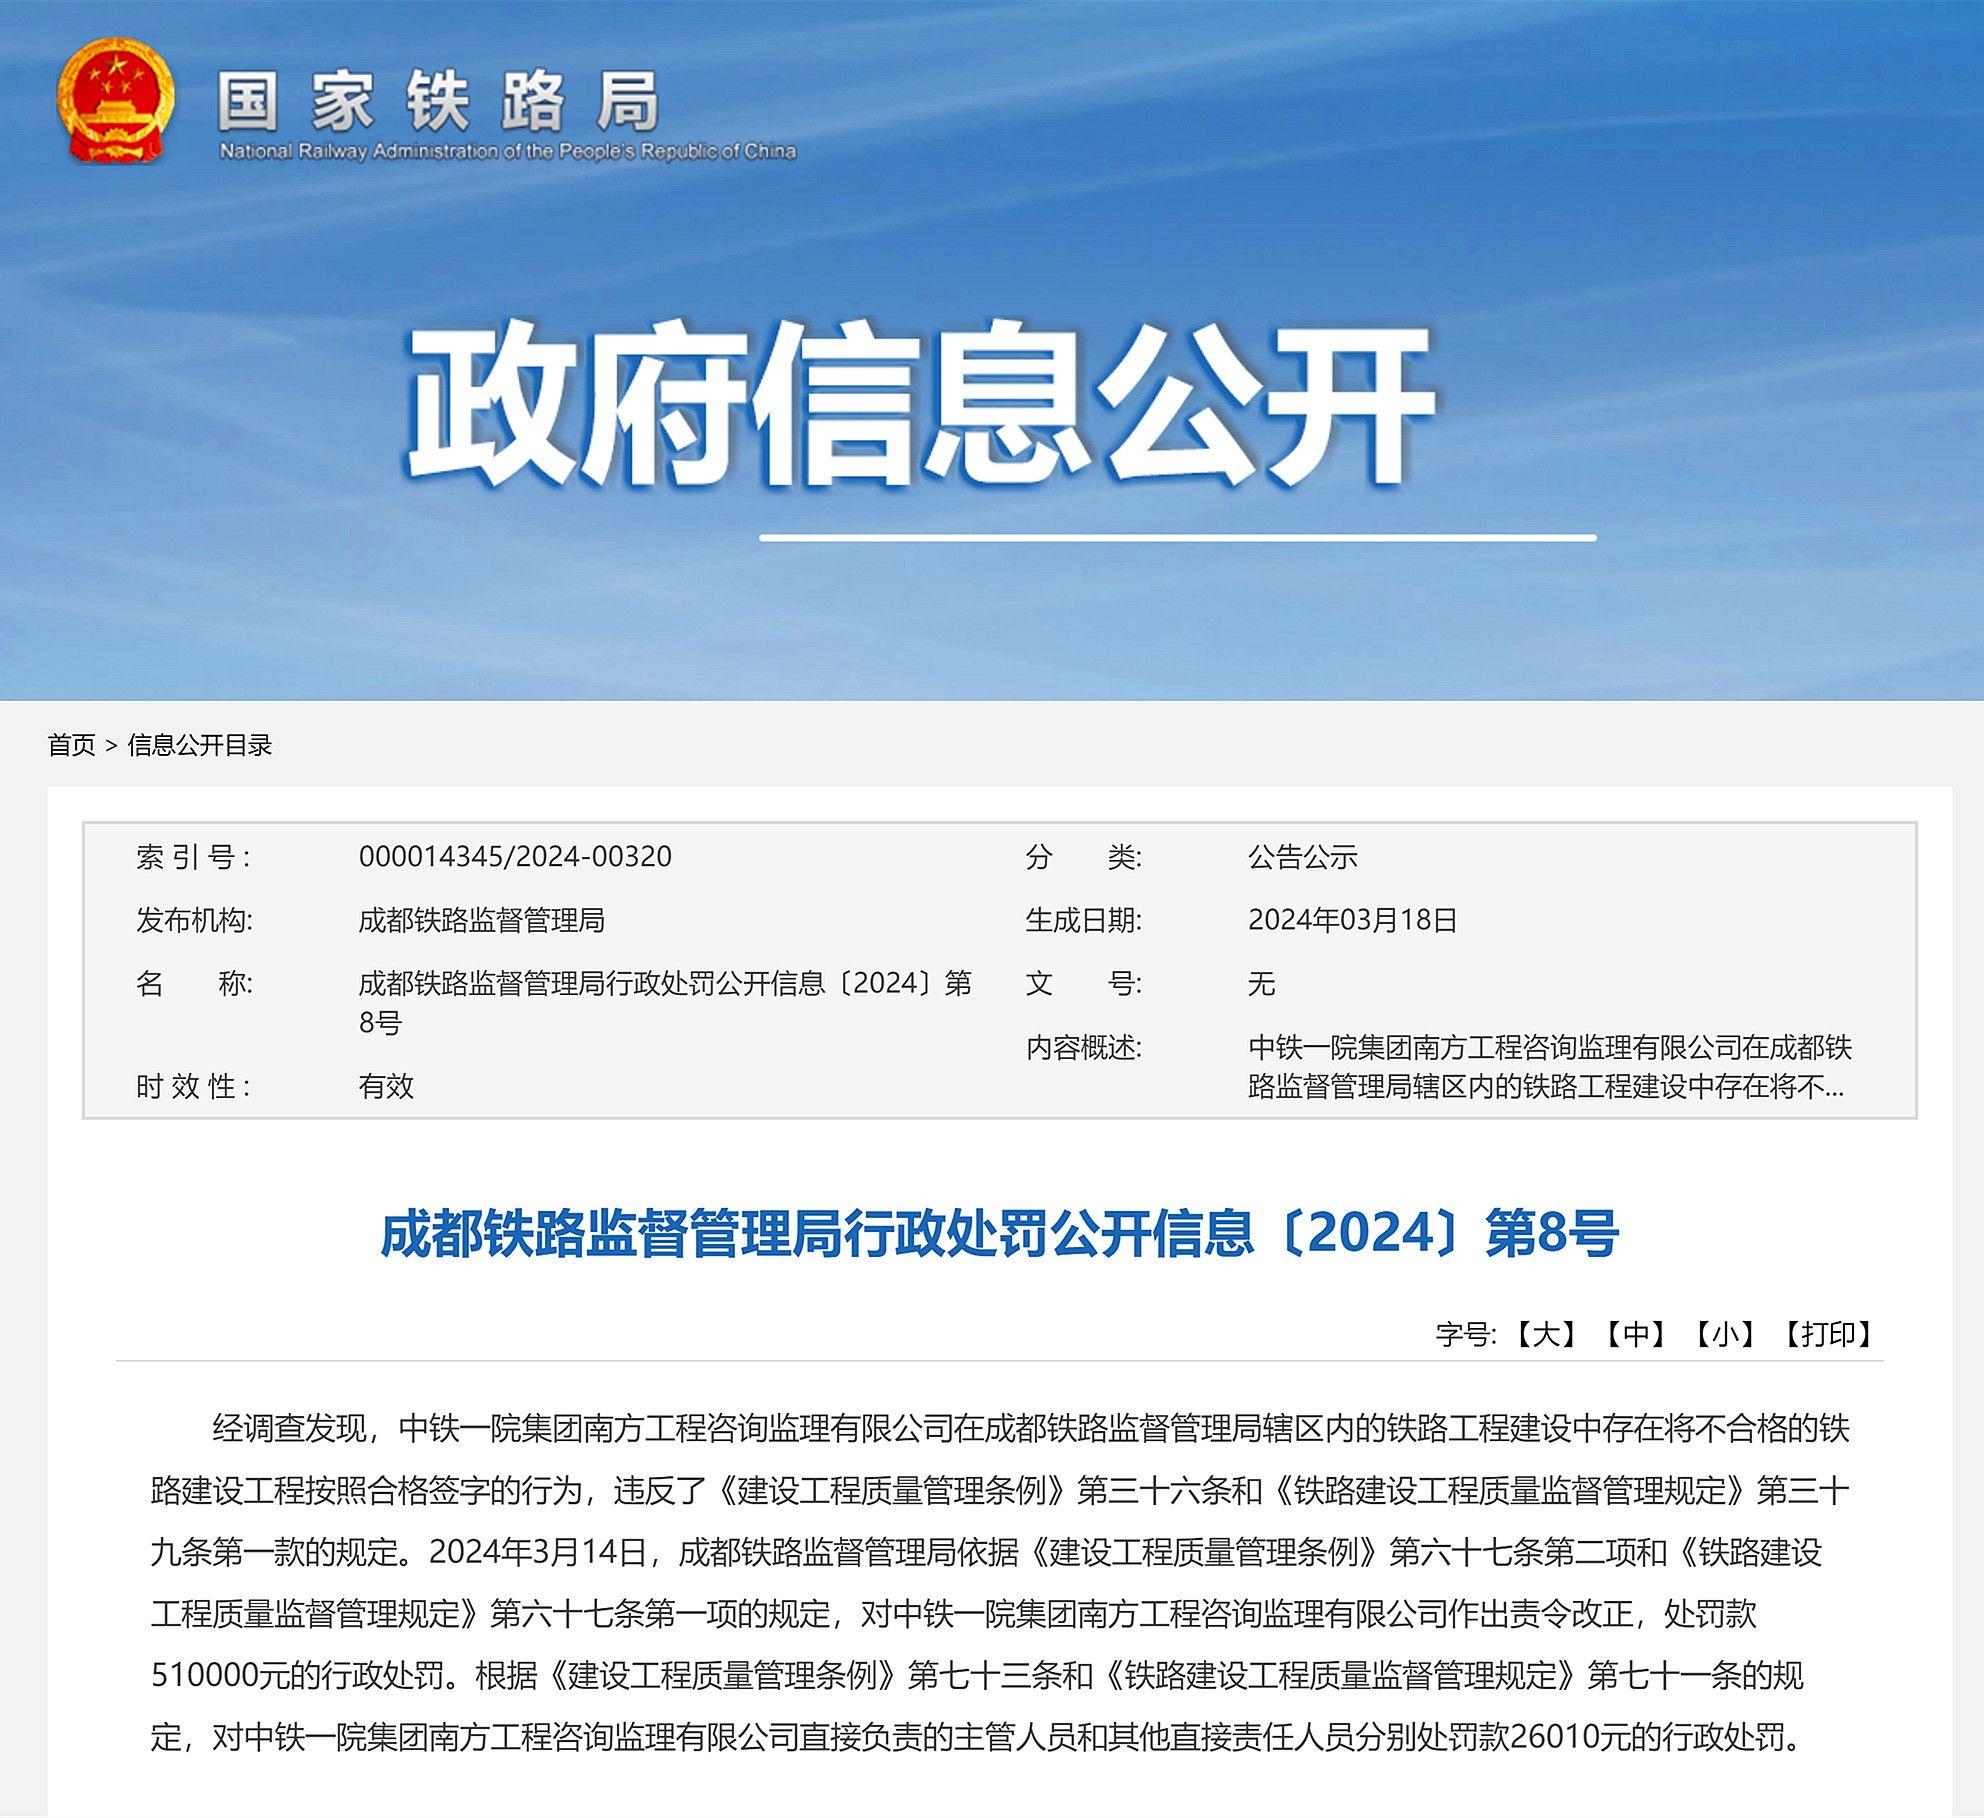Click publisher value 成都铁路监督管理局
Image resolution: width=1984 pixels, height=1818 pixels.
coord(481,920)
